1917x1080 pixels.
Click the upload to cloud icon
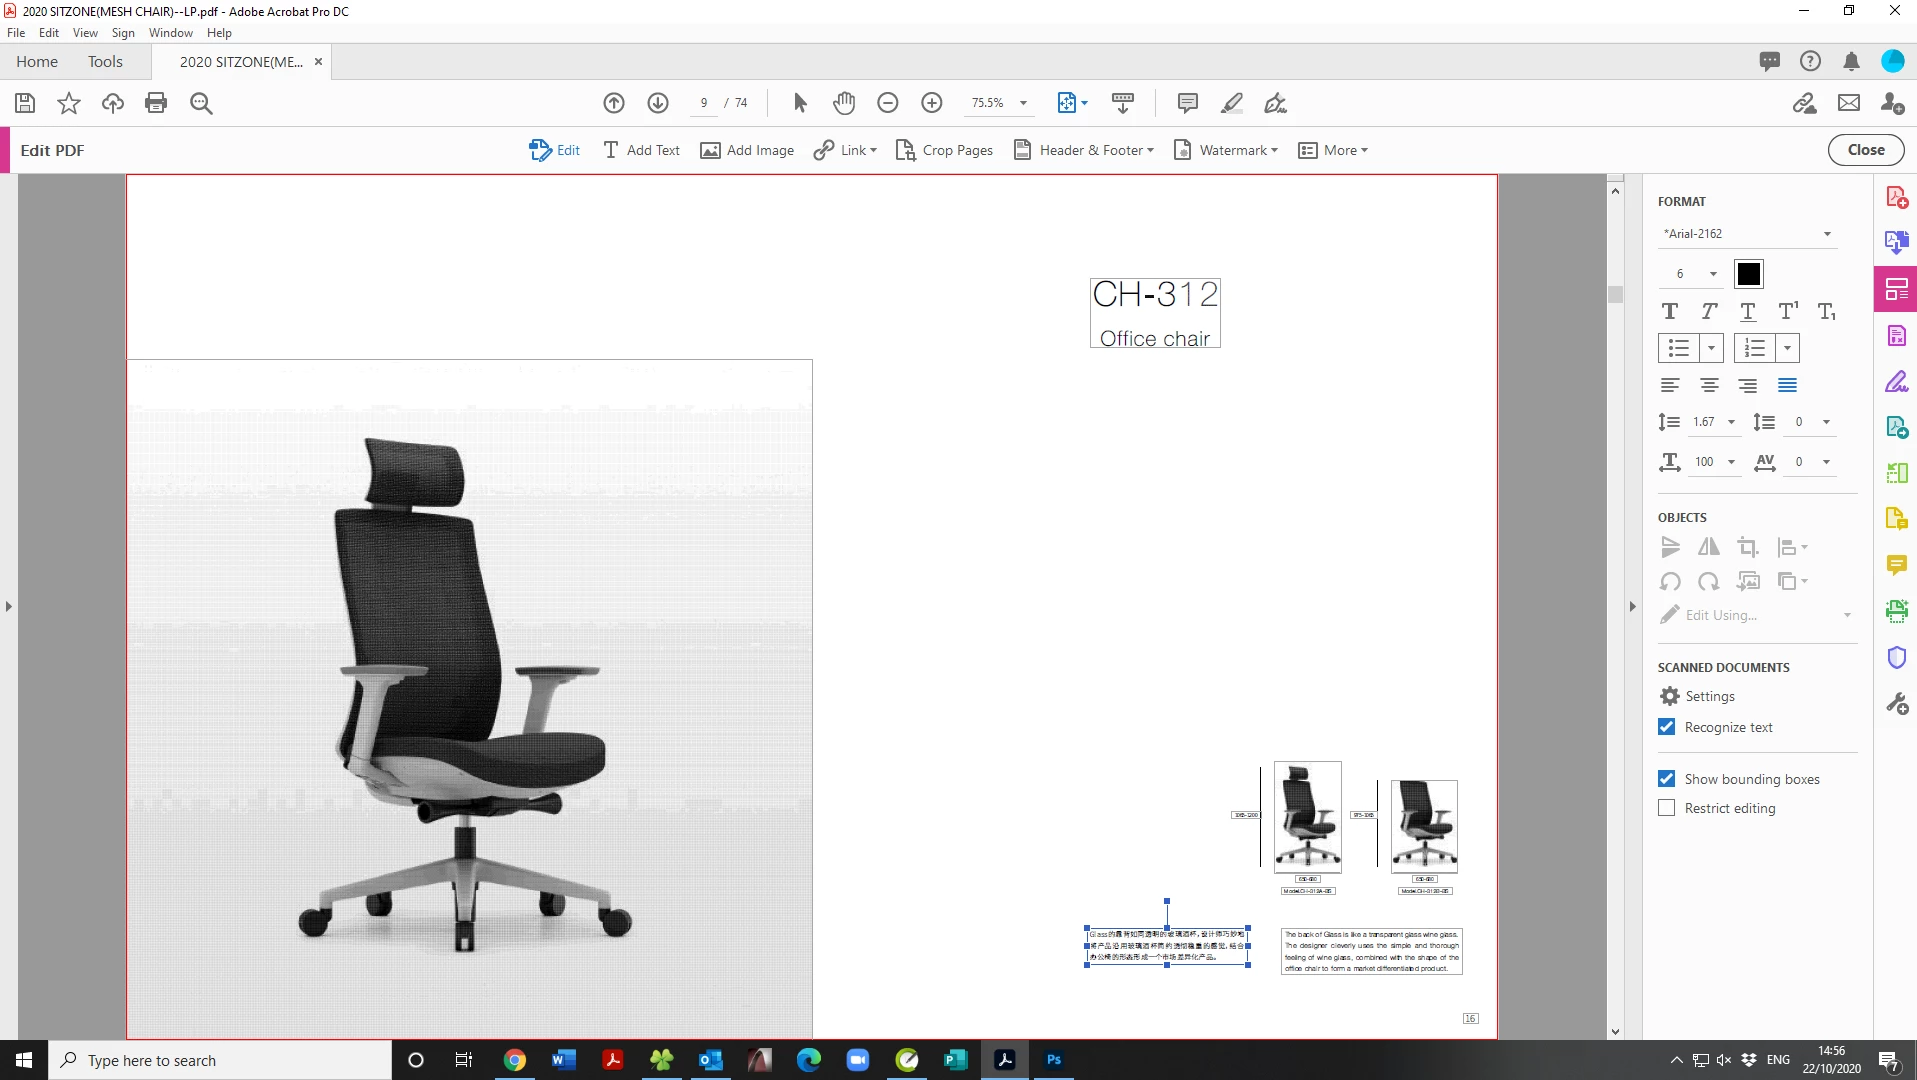point(113,103)
